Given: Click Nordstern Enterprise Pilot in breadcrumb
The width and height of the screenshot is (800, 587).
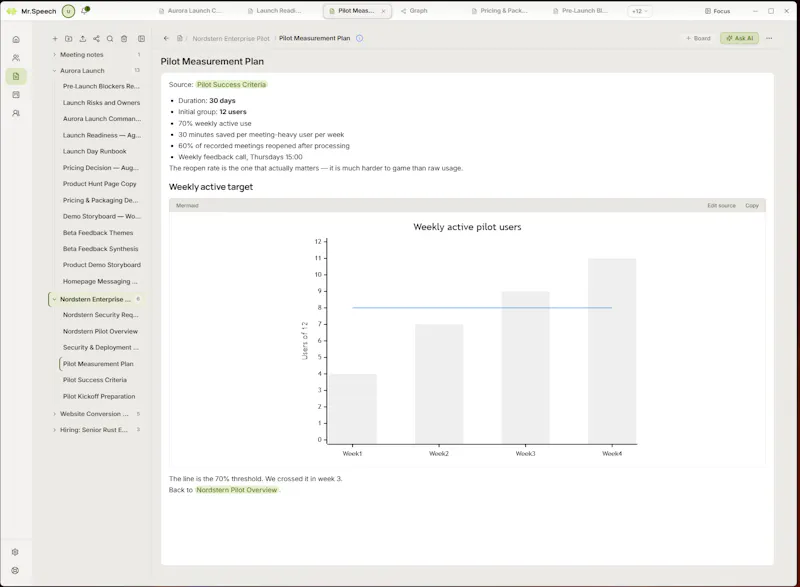Looking at the screenshot, I should point(231,38).
